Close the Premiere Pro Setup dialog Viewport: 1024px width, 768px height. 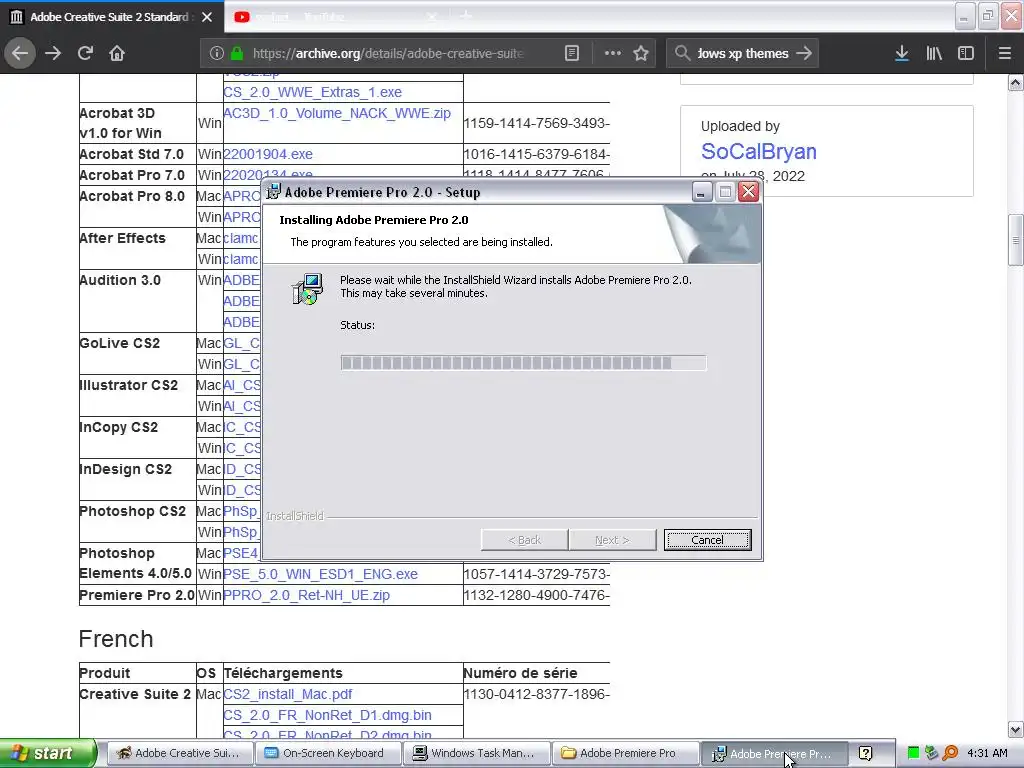748,192
